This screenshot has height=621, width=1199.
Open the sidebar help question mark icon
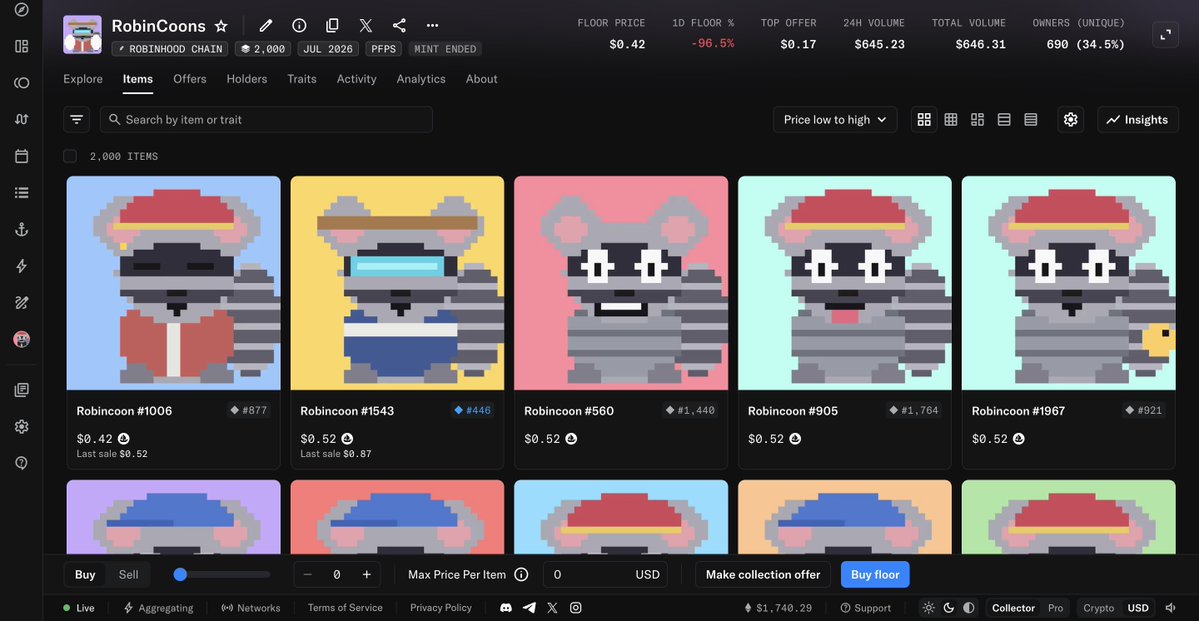point(21,463)
